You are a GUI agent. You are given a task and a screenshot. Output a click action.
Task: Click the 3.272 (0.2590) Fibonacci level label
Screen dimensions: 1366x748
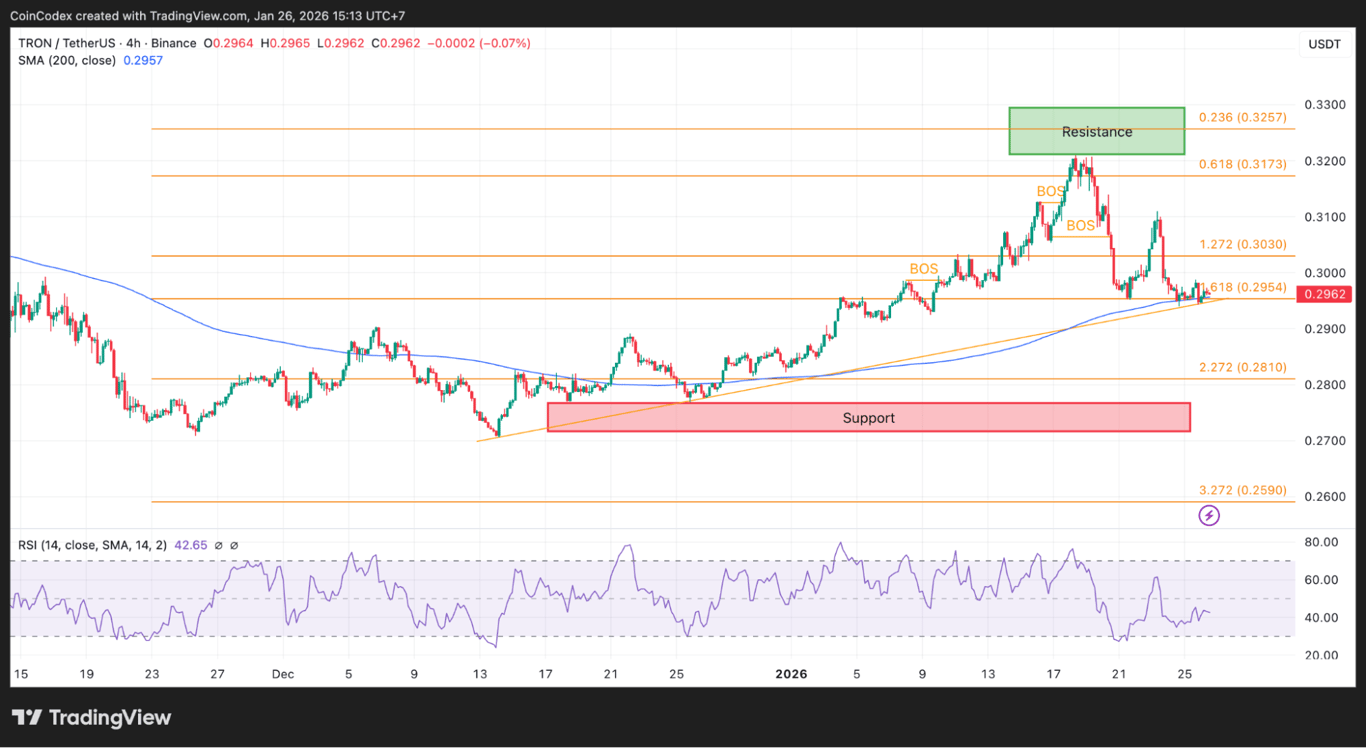(x=1240, y=490)
